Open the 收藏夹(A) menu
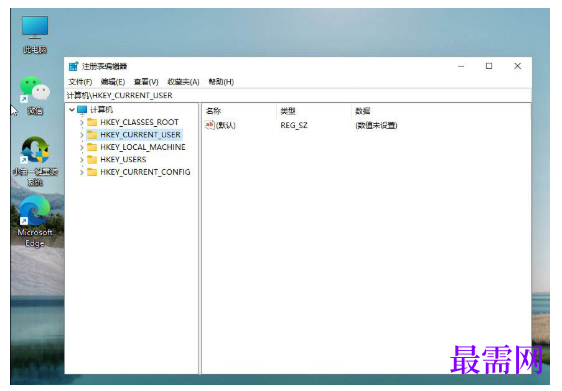The image size is (562, 391). pos(183,82)
